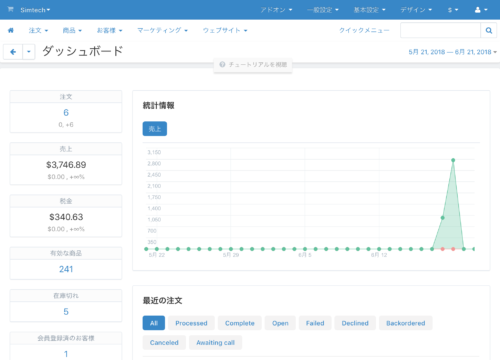Screen dimensions: 500x360
Task: Click the 統計情報 heading
Action: (x=159, y=106)
